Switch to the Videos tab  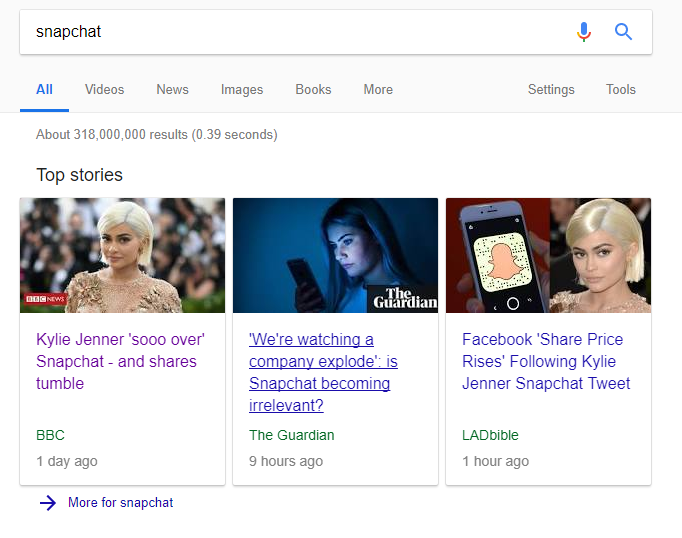[104, 90]
